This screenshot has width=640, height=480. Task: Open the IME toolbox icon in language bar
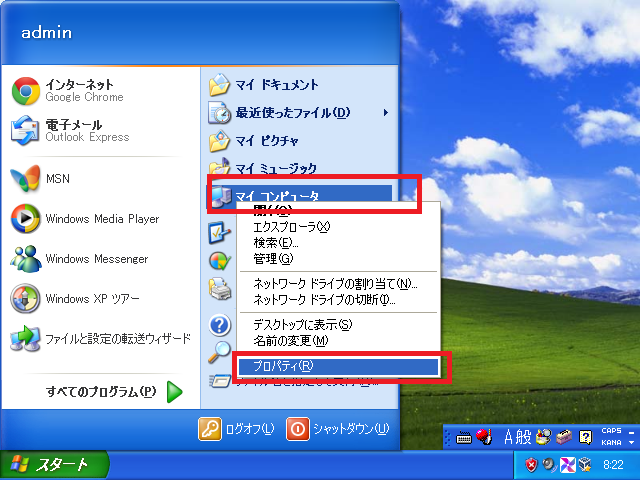(565, 437)
